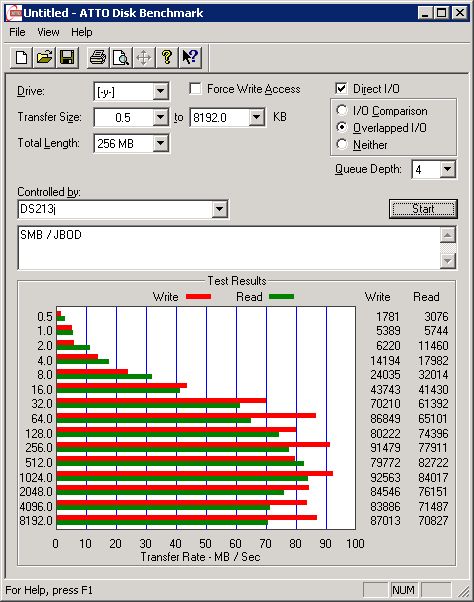
Task: Click the 8192.0 row label in chart
Action: [36, 521]
